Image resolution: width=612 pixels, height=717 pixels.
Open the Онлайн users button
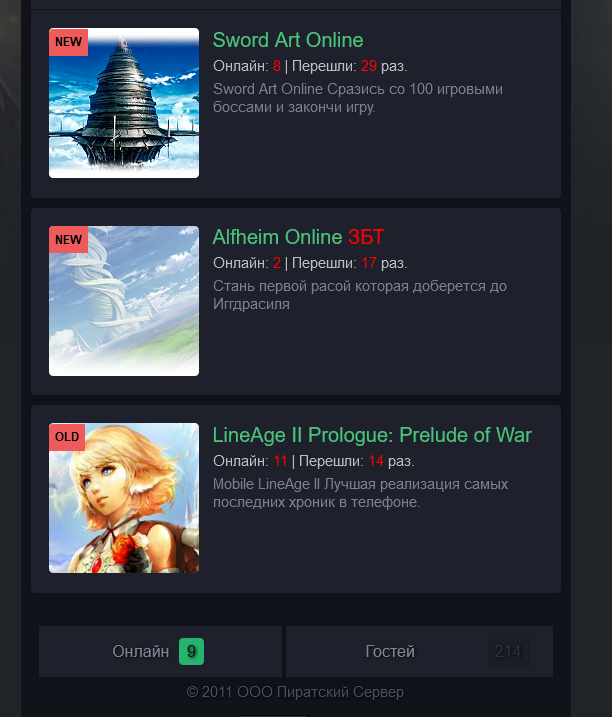coord(161,651)
